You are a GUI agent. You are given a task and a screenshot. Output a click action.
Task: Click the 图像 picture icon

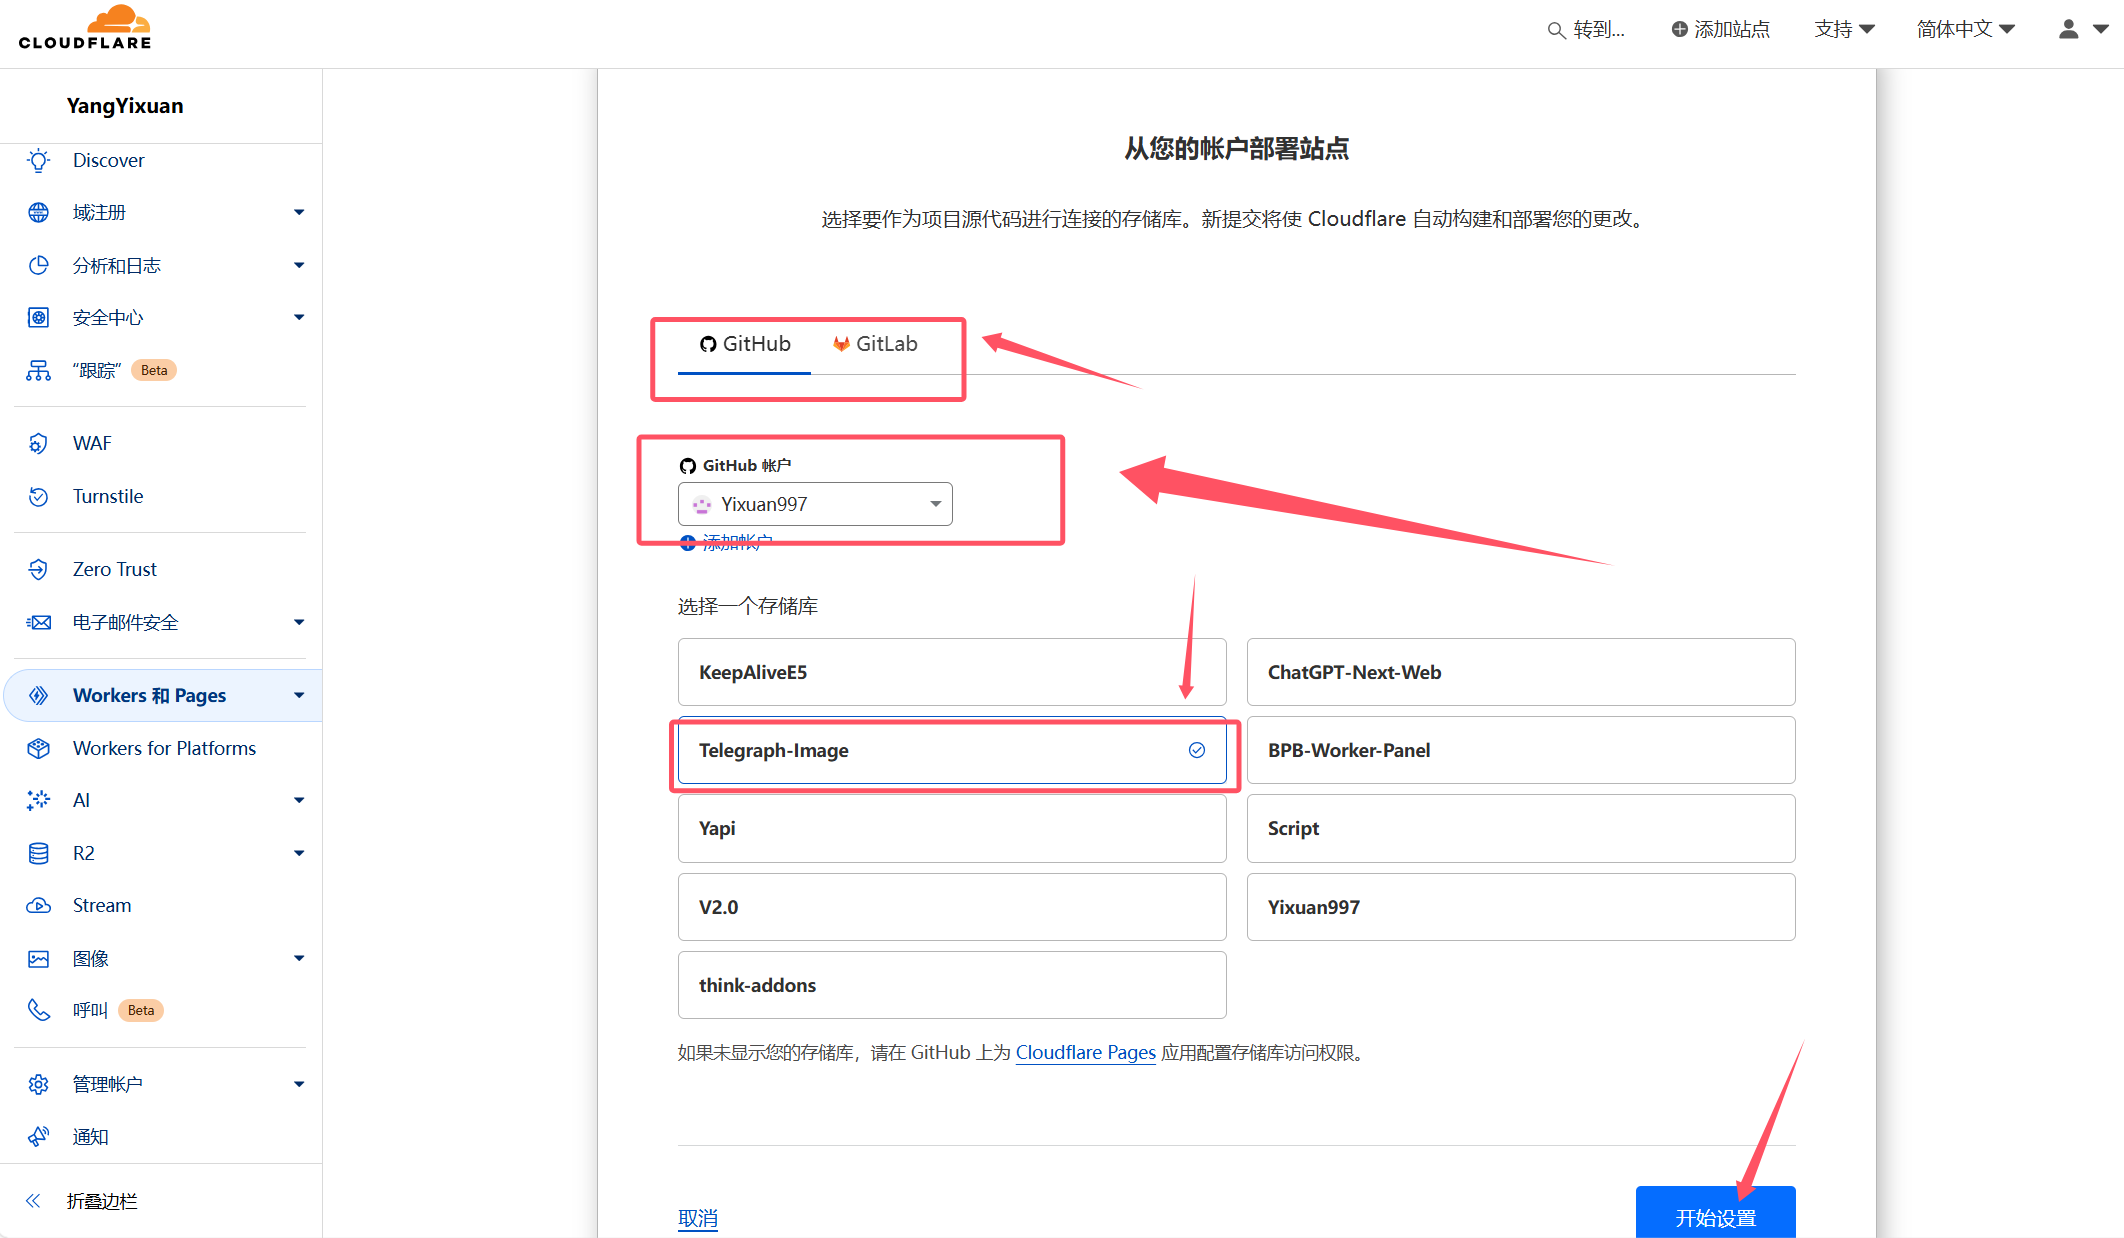(x=38, y=958)
